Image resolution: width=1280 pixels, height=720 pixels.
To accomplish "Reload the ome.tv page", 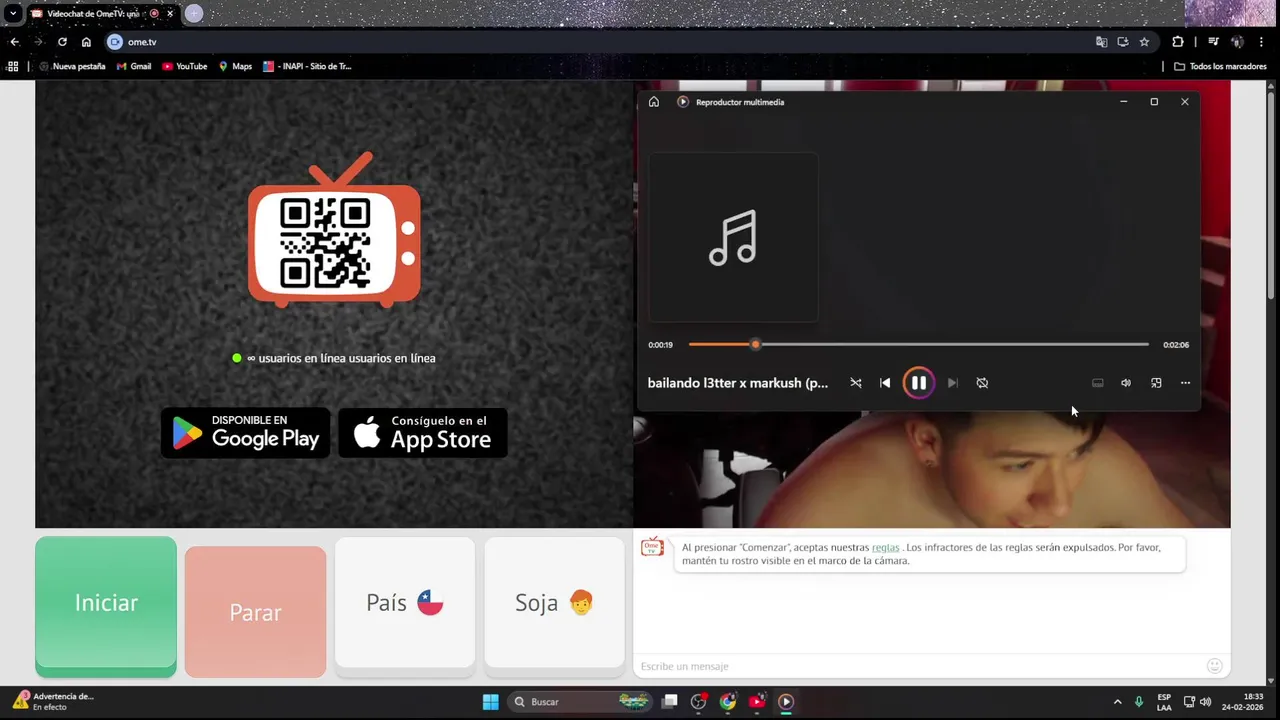I will pyautogui.click(x=62, y=42).
